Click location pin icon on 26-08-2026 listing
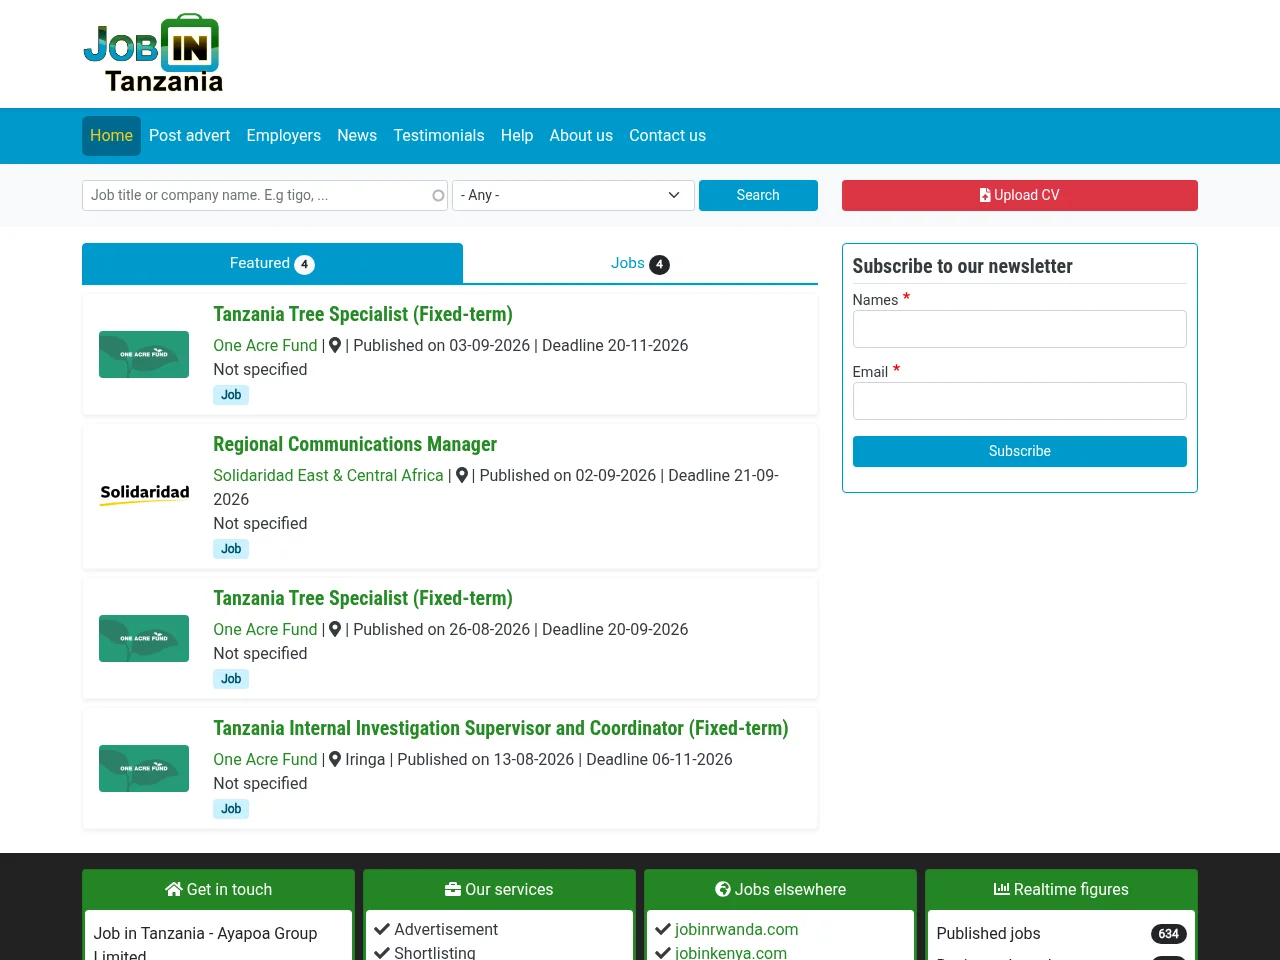This screenshot has width=1280, height=960. [x=335, y=629]
